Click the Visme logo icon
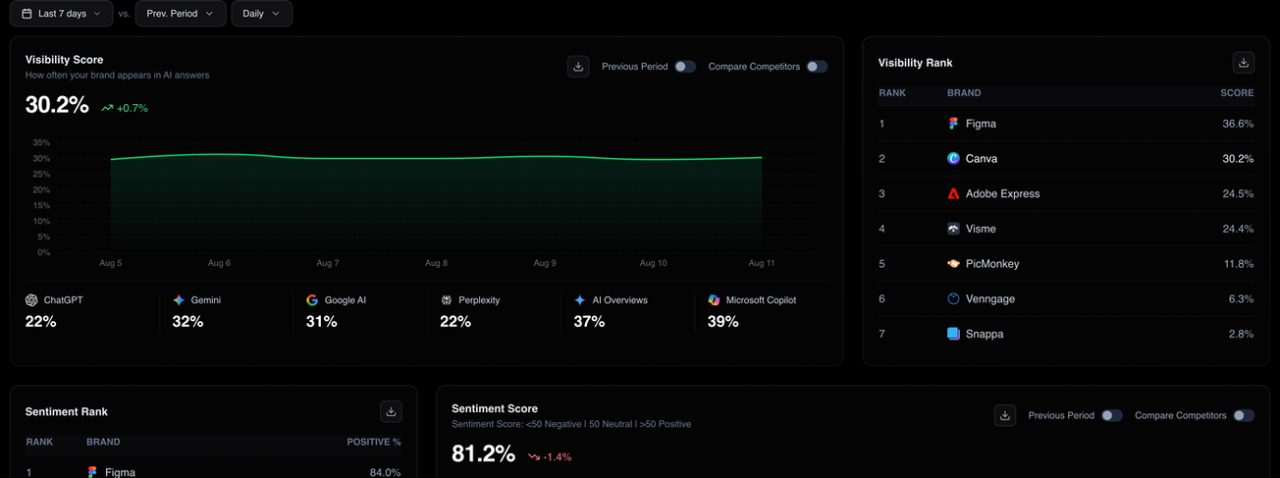 tap(954, 229)
